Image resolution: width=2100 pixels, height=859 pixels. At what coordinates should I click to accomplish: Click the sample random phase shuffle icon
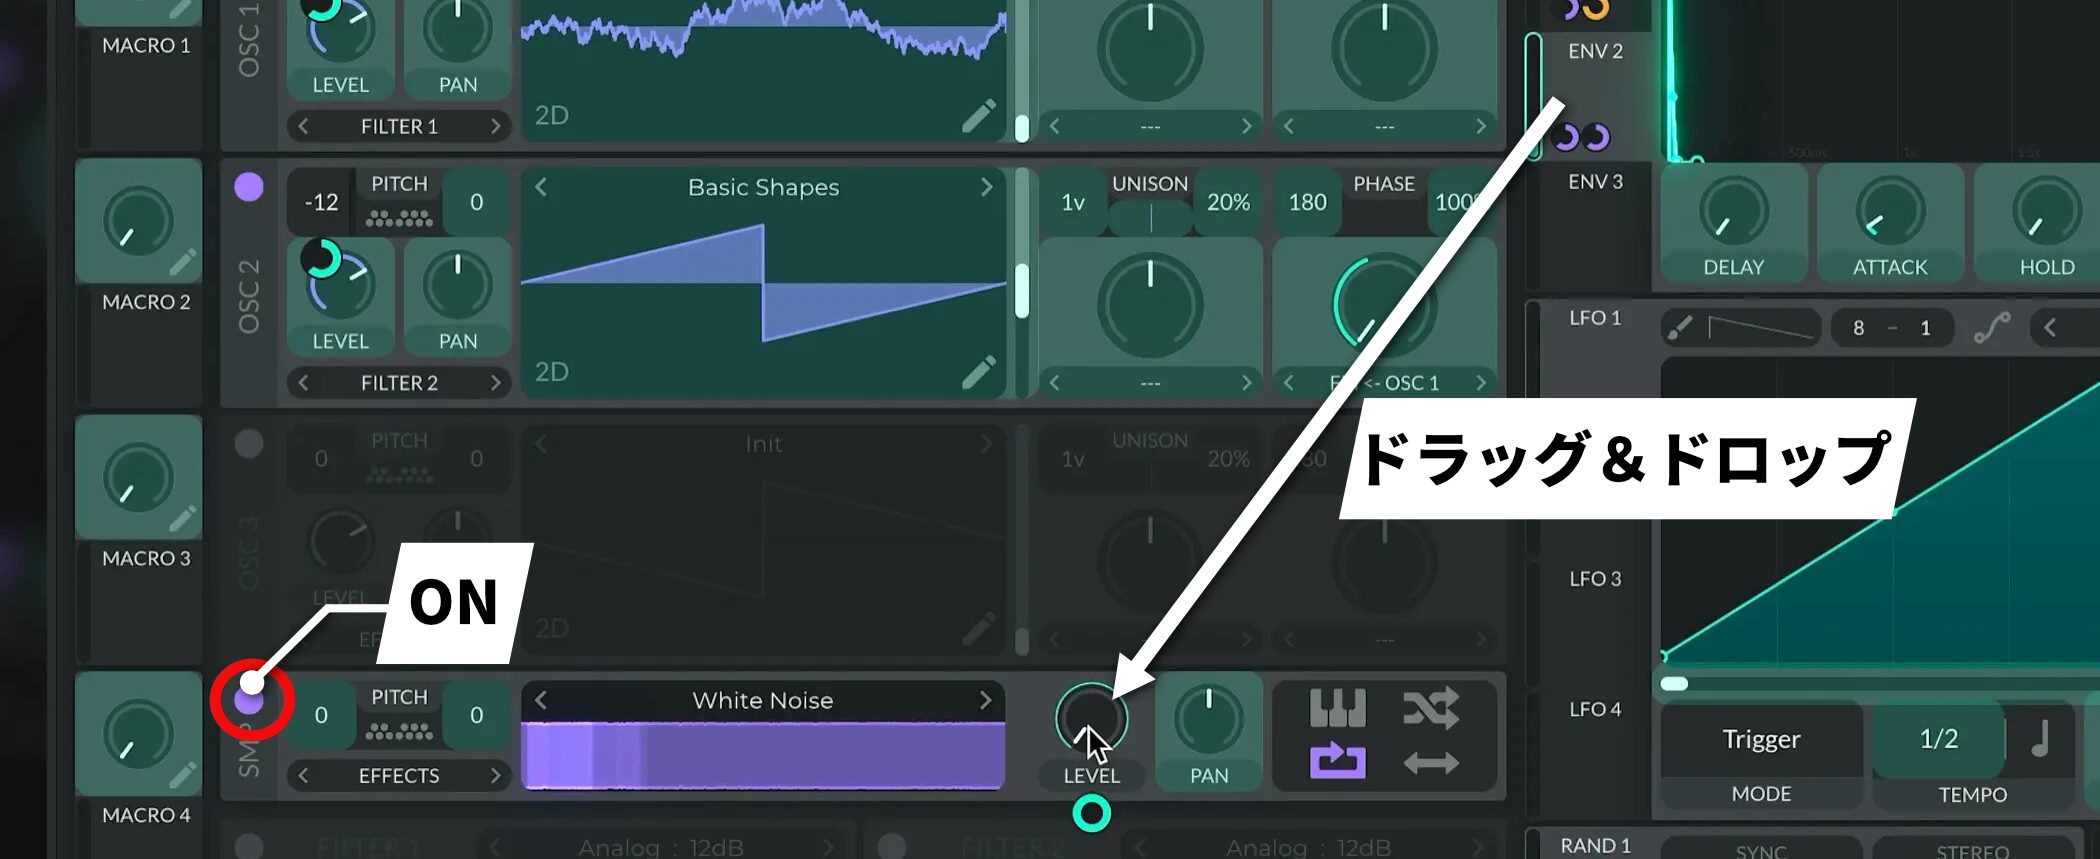(1431, 709)
